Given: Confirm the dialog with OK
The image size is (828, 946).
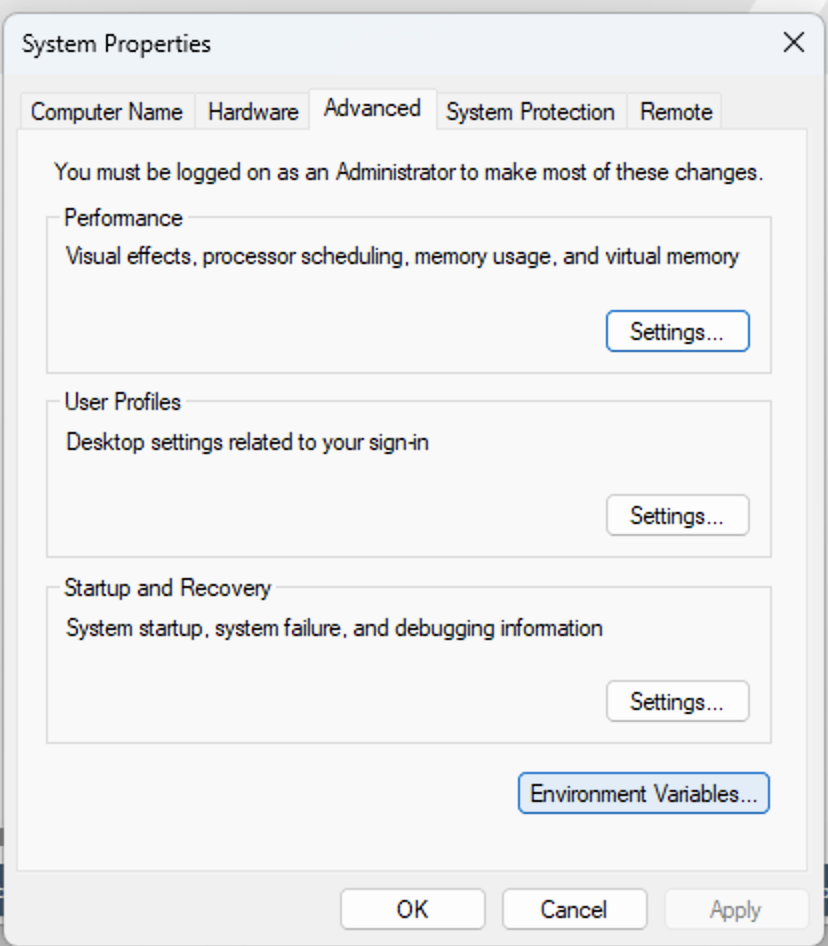Looking at the screenshot, I should tap(413, 909).
